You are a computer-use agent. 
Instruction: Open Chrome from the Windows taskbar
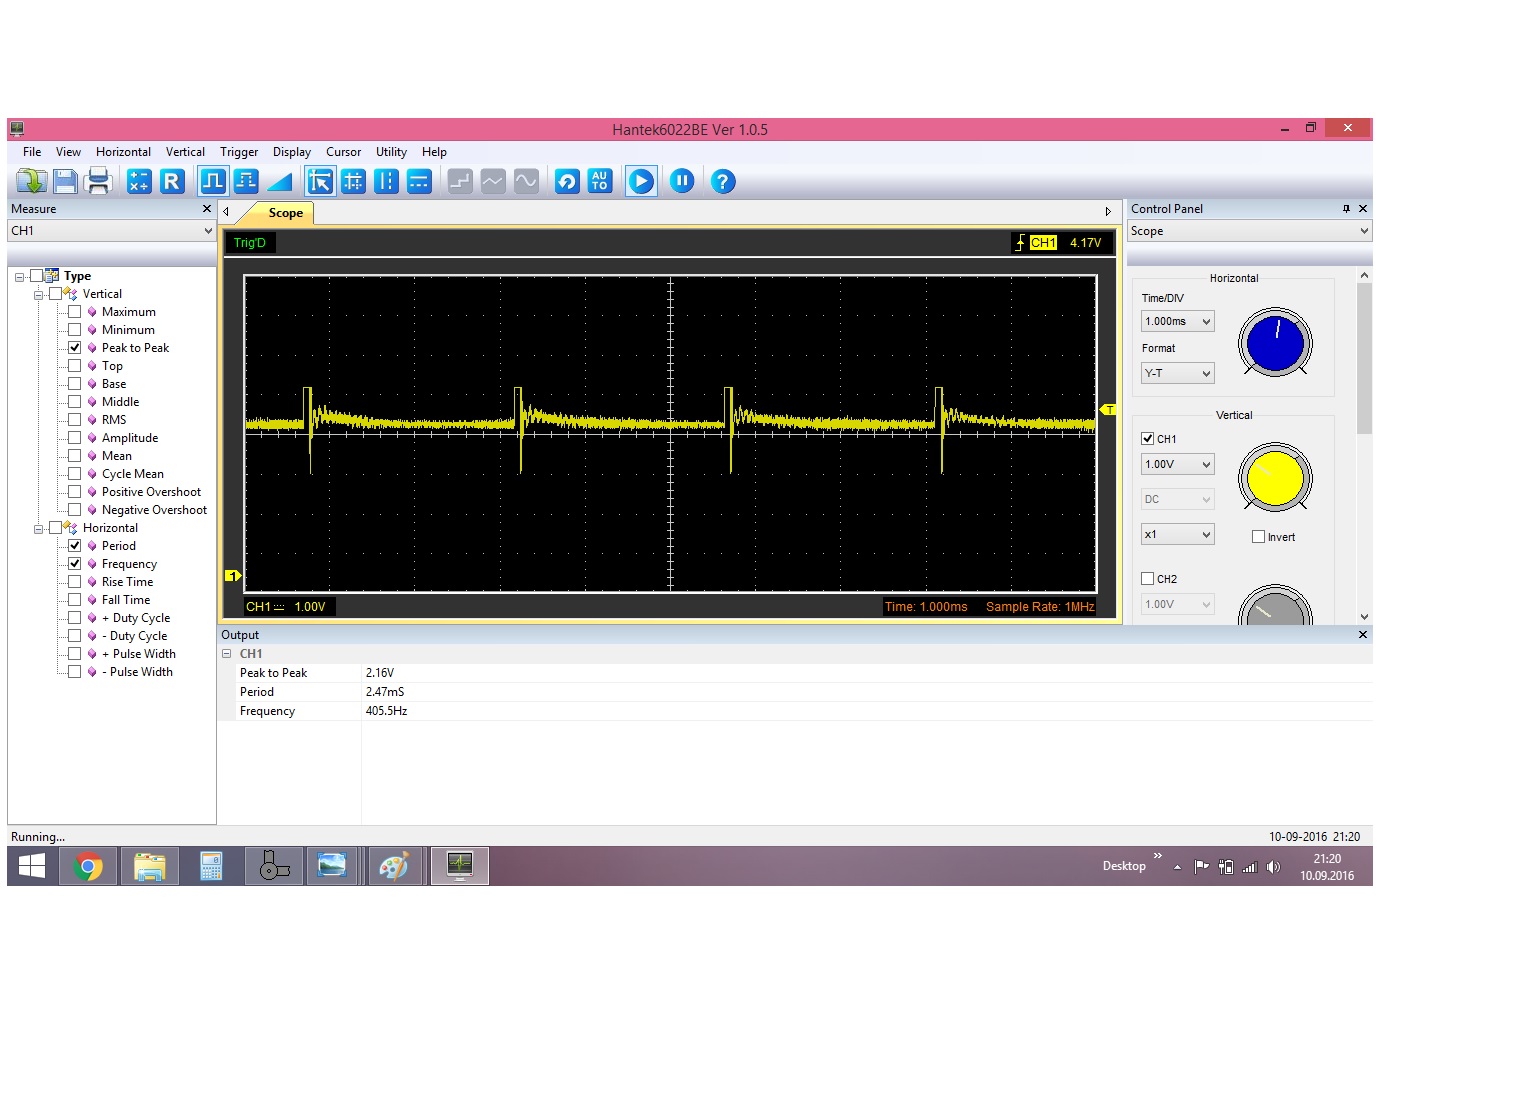coord(88,866)
